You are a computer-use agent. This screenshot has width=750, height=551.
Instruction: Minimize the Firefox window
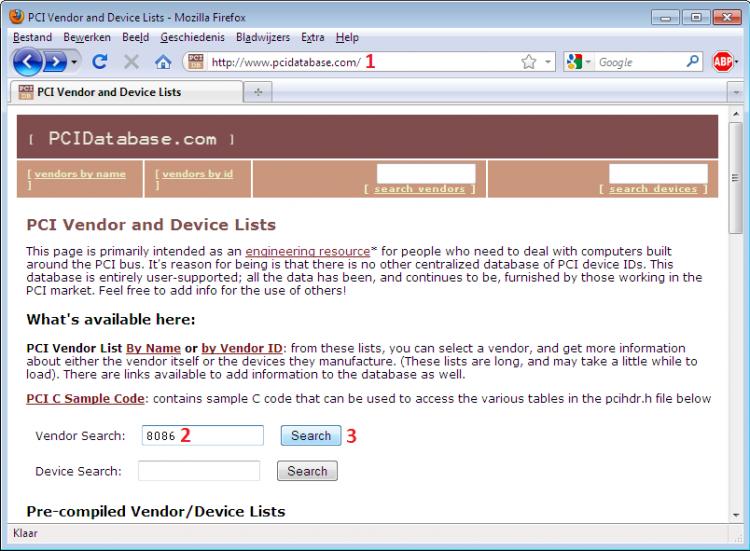[x=665, y=18]
